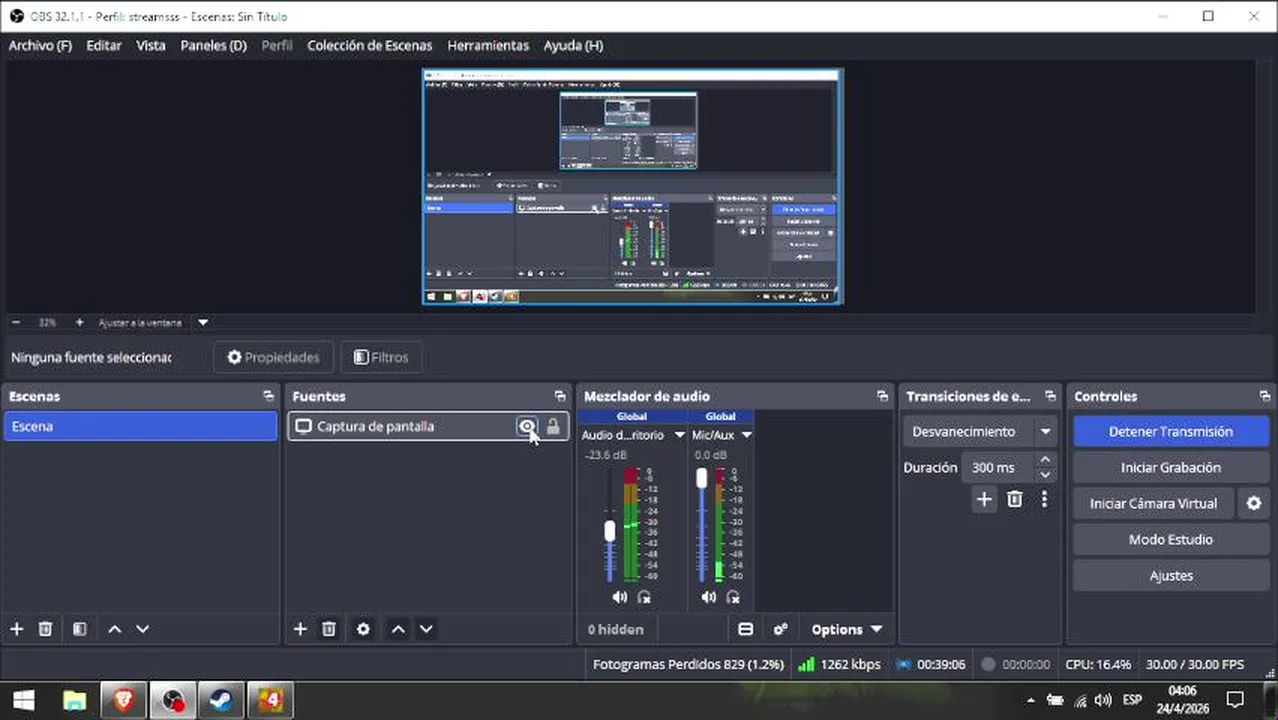Toggle Mic/Aux monitoring headphone icon
The height and width of the screenshot is (720, 1278).
(x=733, y=597)
